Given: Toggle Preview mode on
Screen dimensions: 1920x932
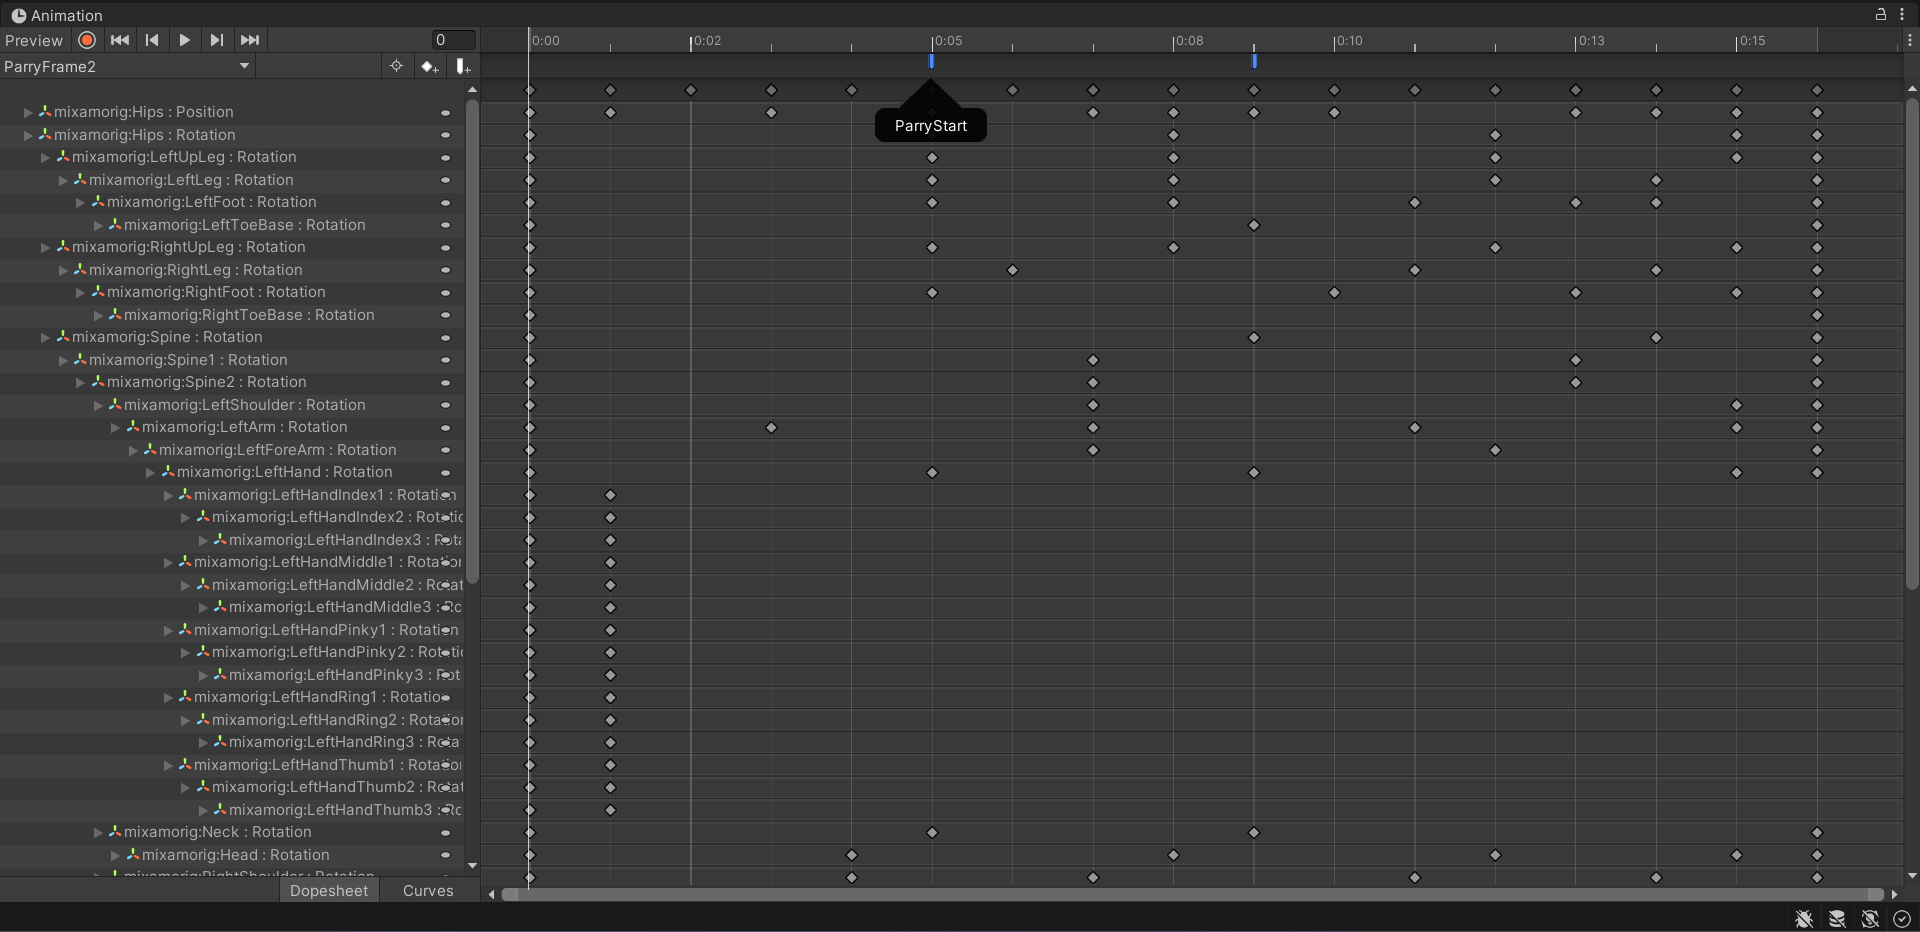Looking at the screenshot, I should coord(34,40).
